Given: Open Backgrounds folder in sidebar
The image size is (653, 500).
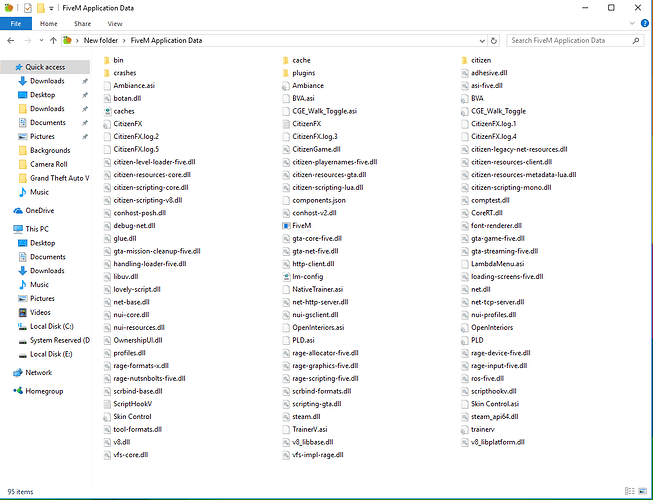Looking at the screenshot, I should pyautogui.click(x=50, y=150).
